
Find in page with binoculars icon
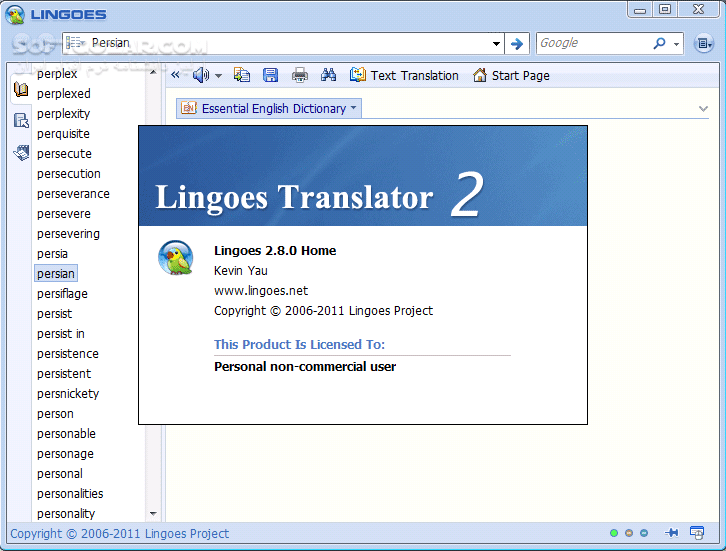328,75
